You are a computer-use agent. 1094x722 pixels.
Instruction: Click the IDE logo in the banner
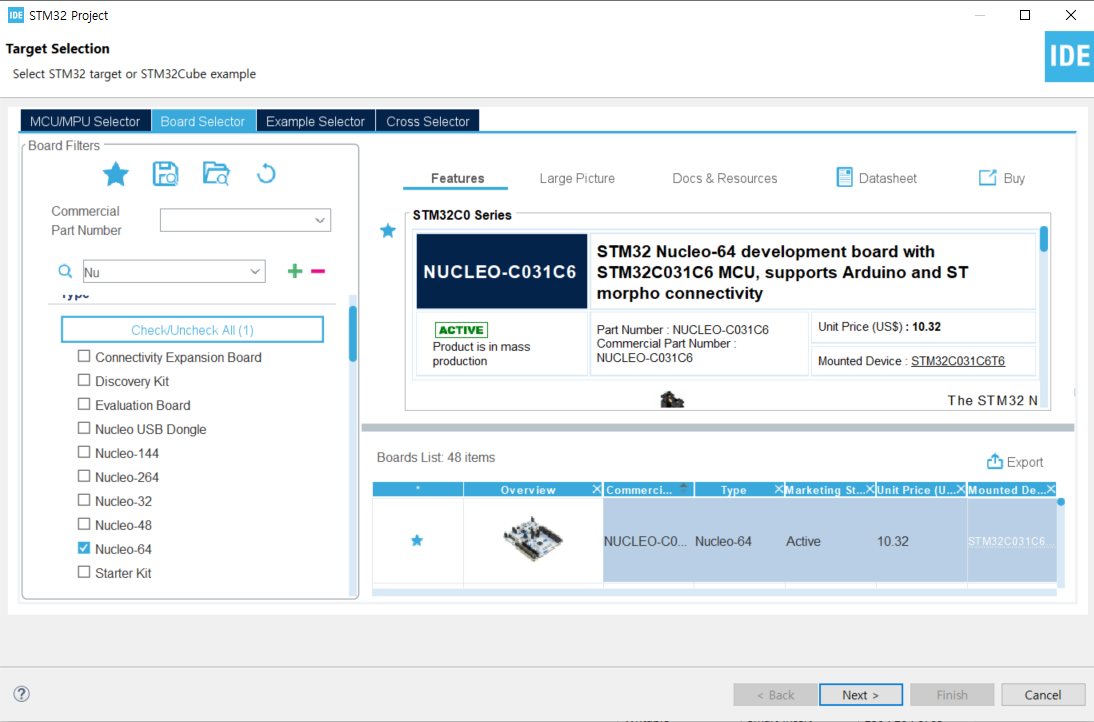pyautogui.click(x=1069, y=57)
